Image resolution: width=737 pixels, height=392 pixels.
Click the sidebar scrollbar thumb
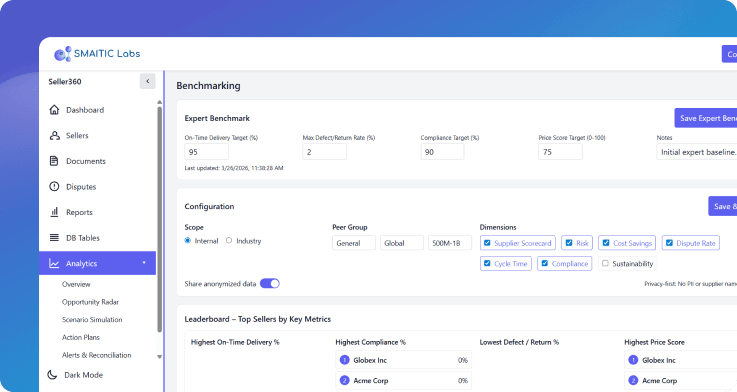[x=159, y=219]
